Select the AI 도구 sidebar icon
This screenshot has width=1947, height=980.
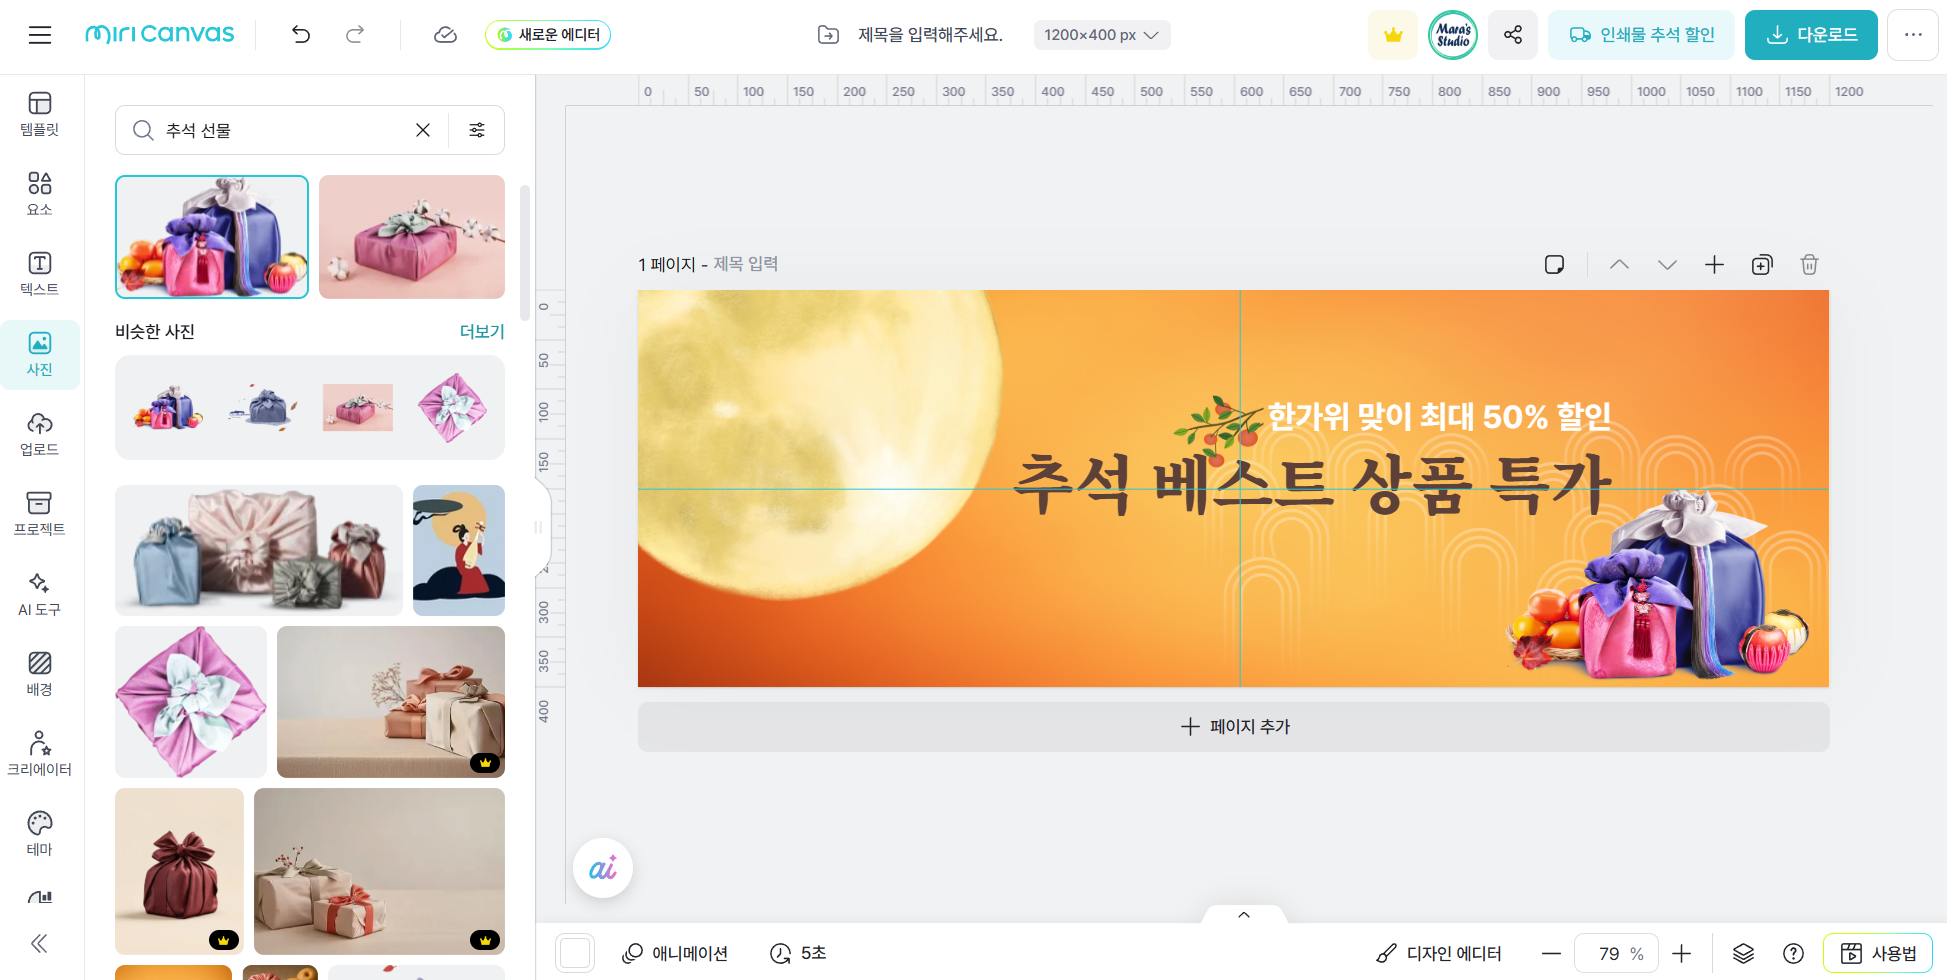coord(39,594)
